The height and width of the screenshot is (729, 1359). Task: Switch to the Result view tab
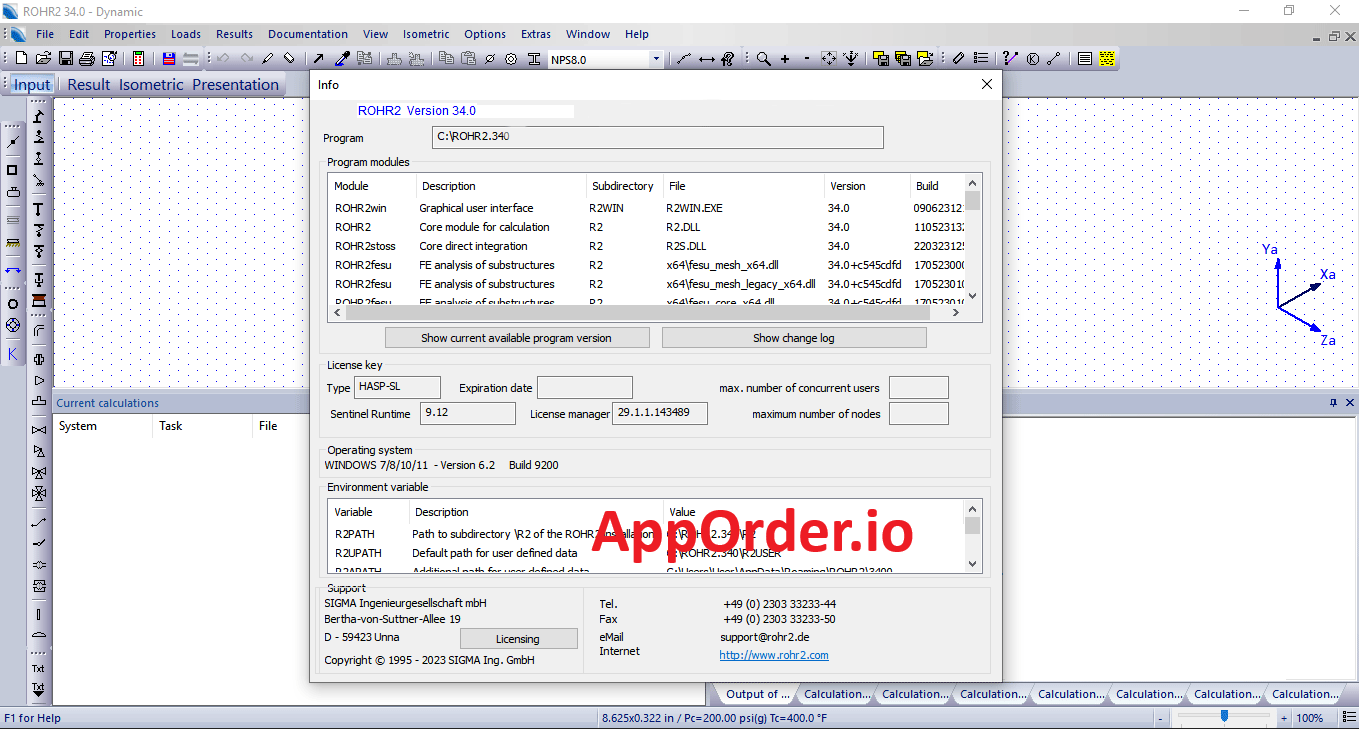[x=89, y=85]
